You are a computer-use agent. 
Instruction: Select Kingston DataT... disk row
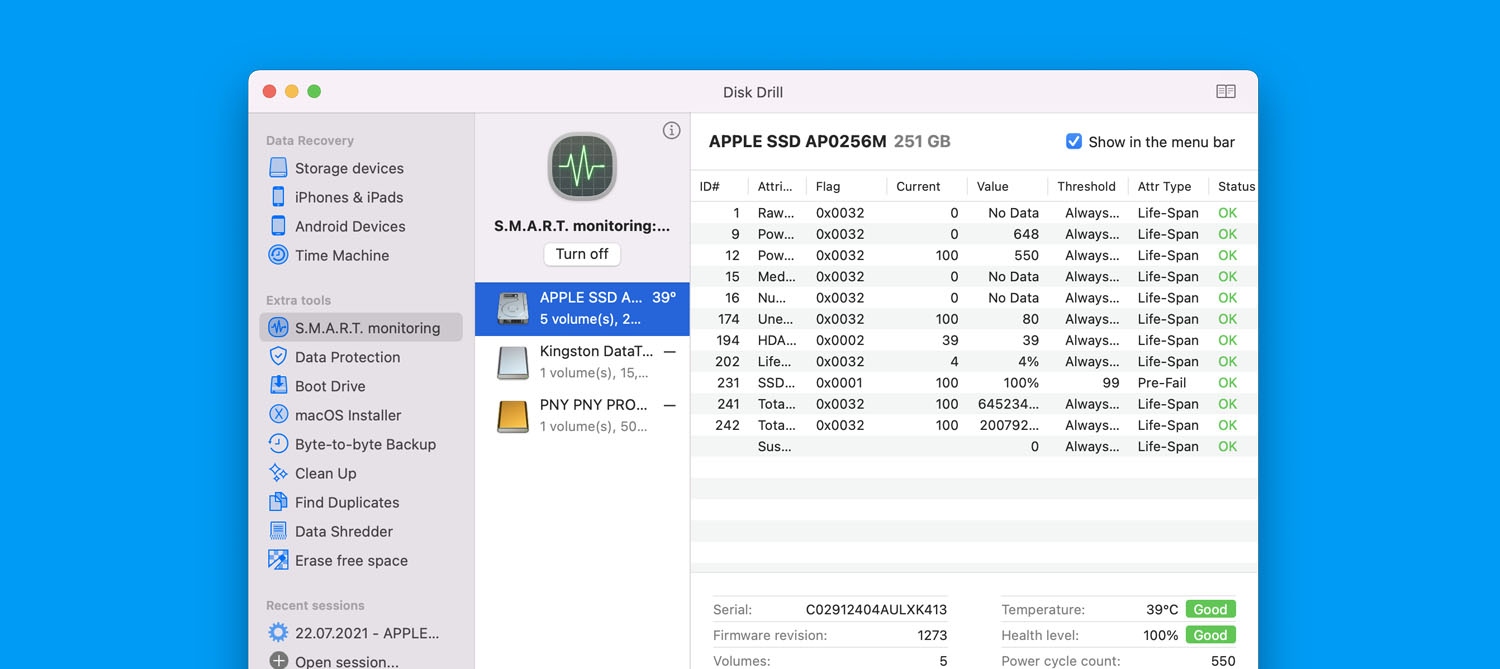coord(582,362)
